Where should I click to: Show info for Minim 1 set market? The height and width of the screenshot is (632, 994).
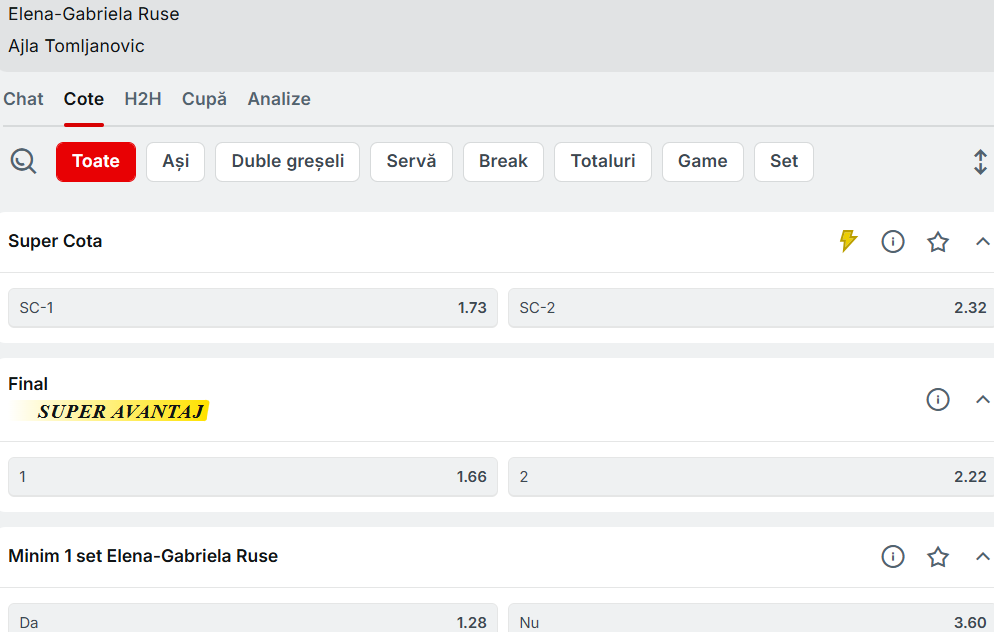point(893,556)
